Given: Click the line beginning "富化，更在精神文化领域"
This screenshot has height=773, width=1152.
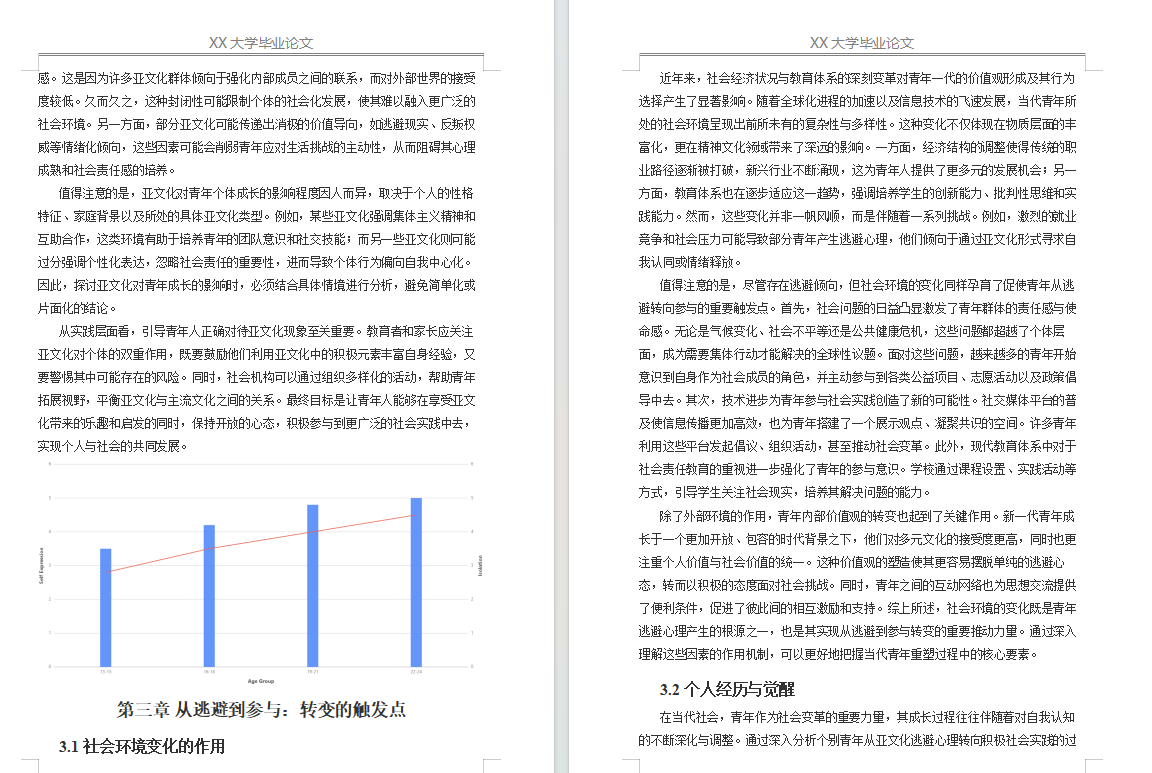Looking at the screenshot, I should (x=857, y=147).
